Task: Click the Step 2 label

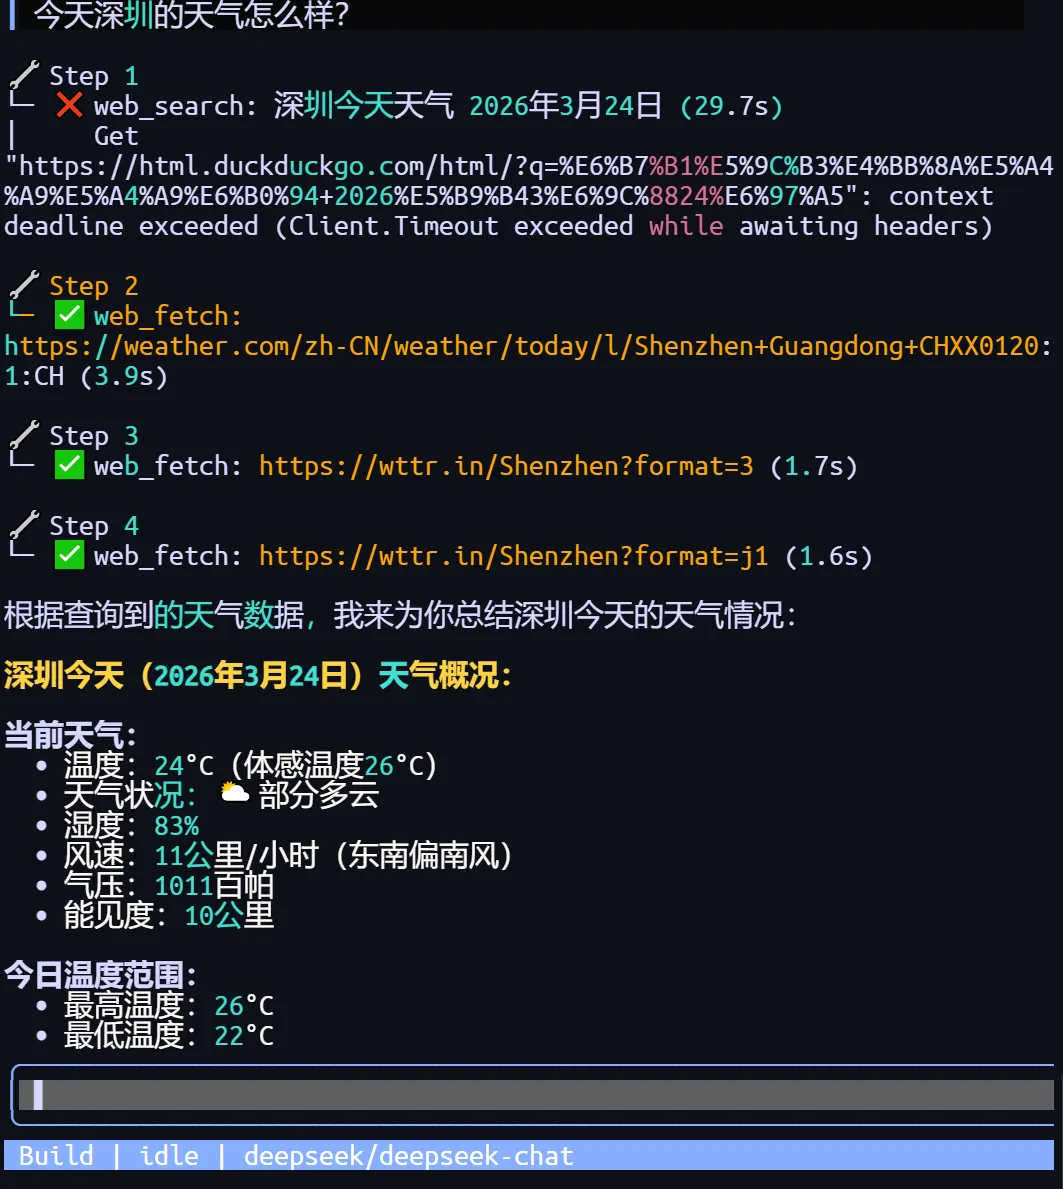Action: pos(94,286)
